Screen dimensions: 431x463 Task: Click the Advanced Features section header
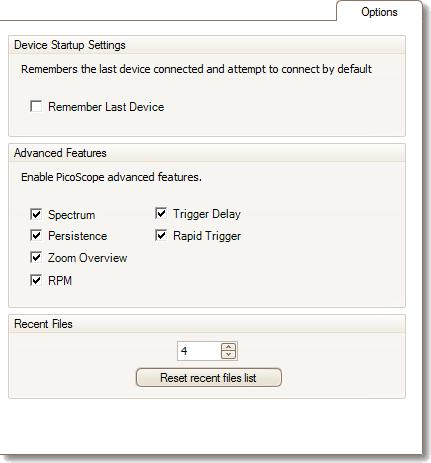(x=207, y=153)
